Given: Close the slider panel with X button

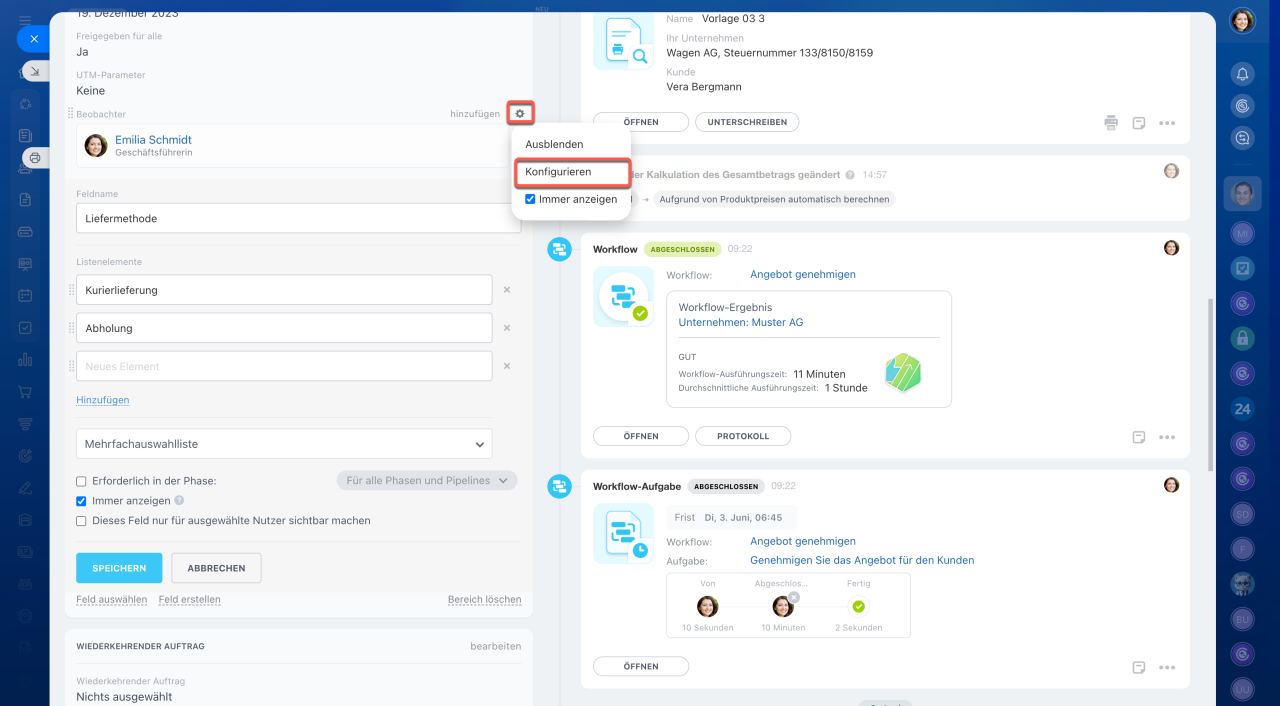Looking at the screenshot, I should [x=33, y=39].
